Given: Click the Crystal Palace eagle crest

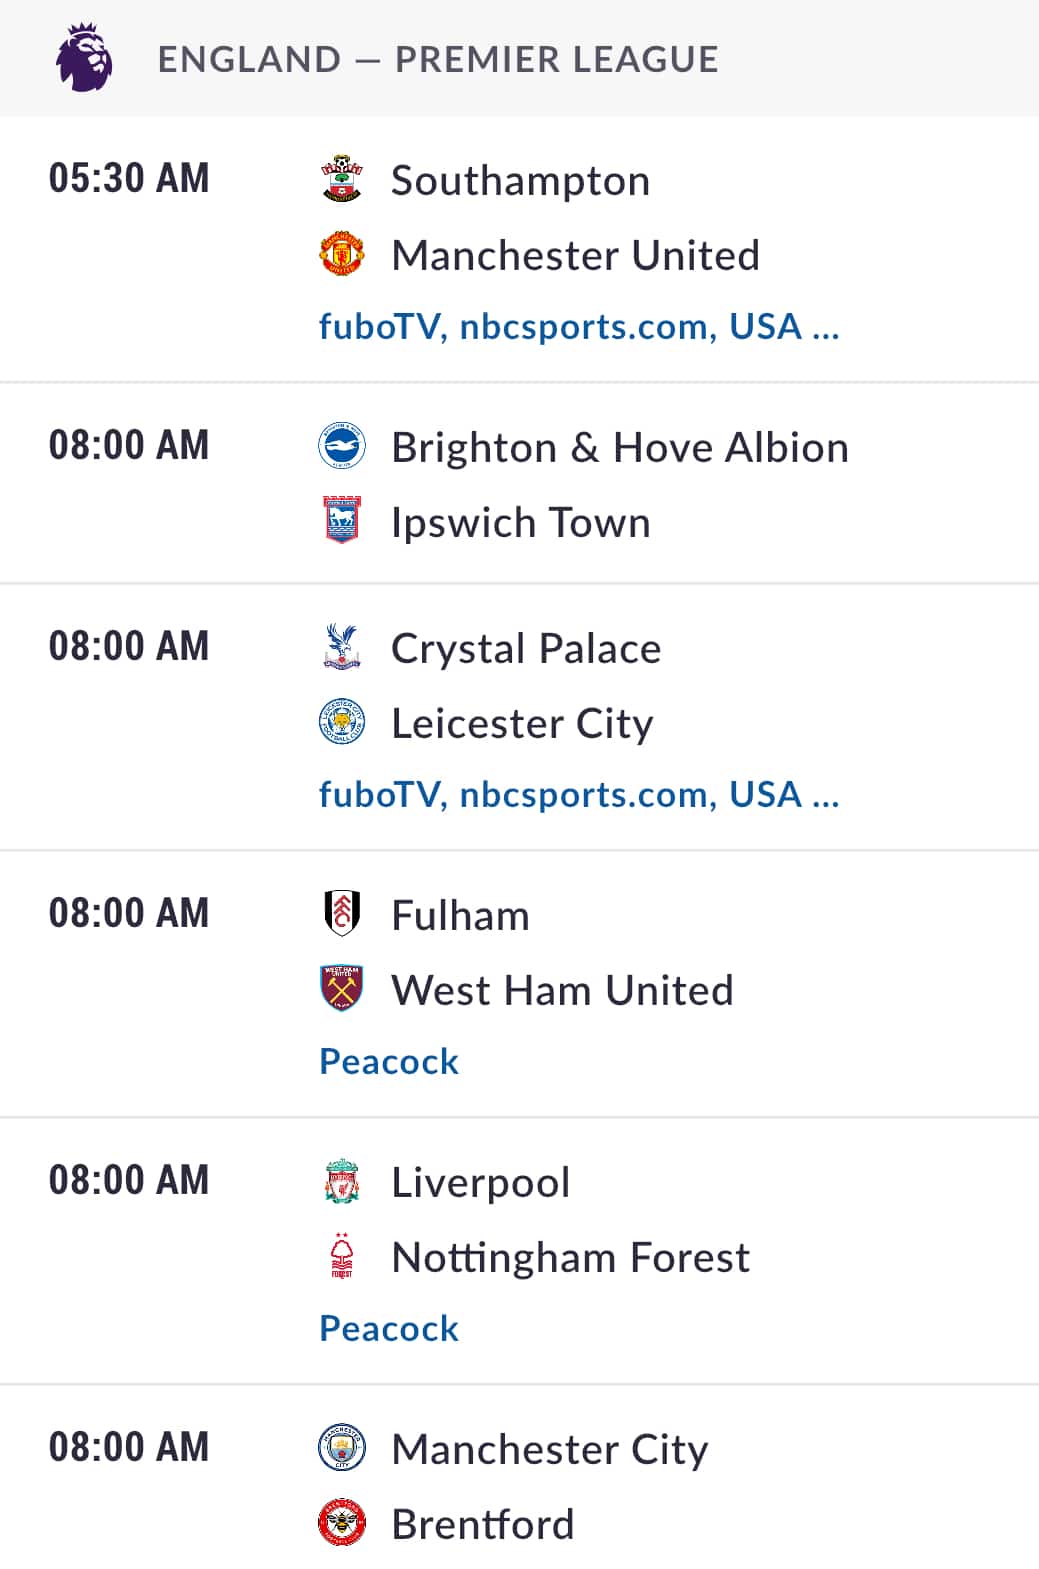Looking at the screenshot, I should tap(342, 647).
